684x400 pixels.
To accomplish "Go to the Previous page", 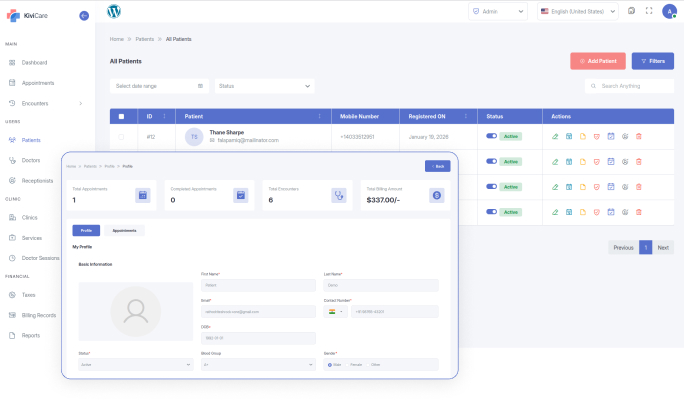I will click(623, 248).
